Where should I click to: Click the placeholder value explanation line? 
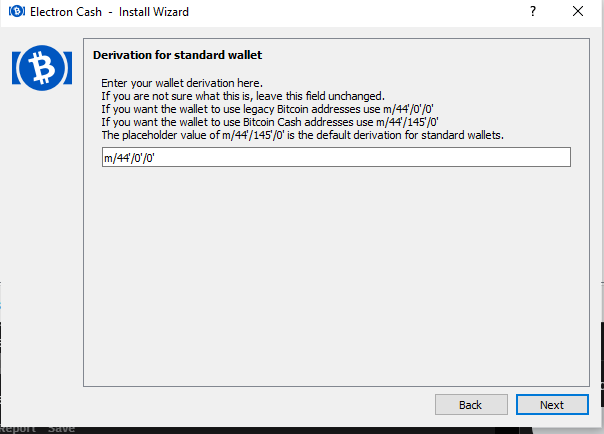click(303, 135)
